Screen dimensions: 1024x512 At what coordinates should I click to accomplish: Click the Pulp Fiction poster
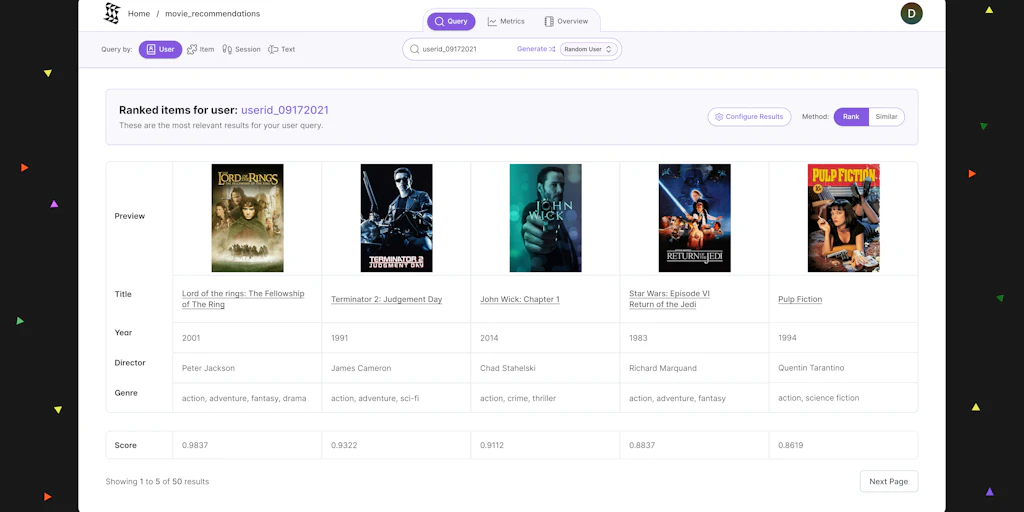[844, 218]
